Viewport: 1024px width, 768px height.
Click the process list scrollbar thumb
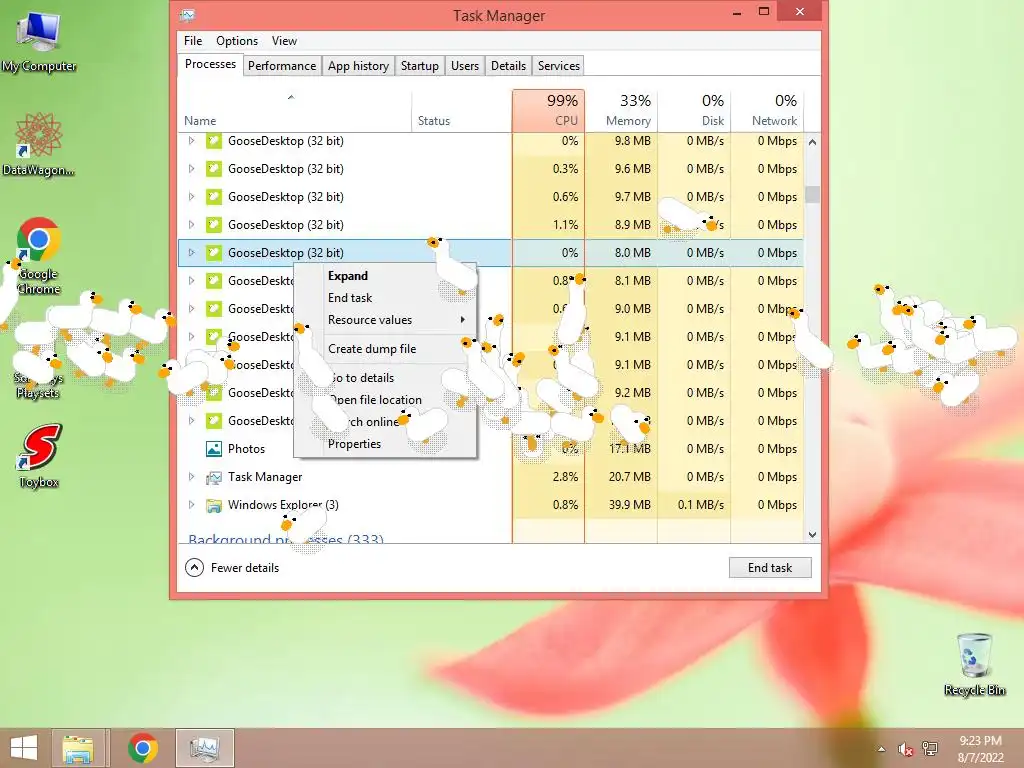tap(812, 195)
